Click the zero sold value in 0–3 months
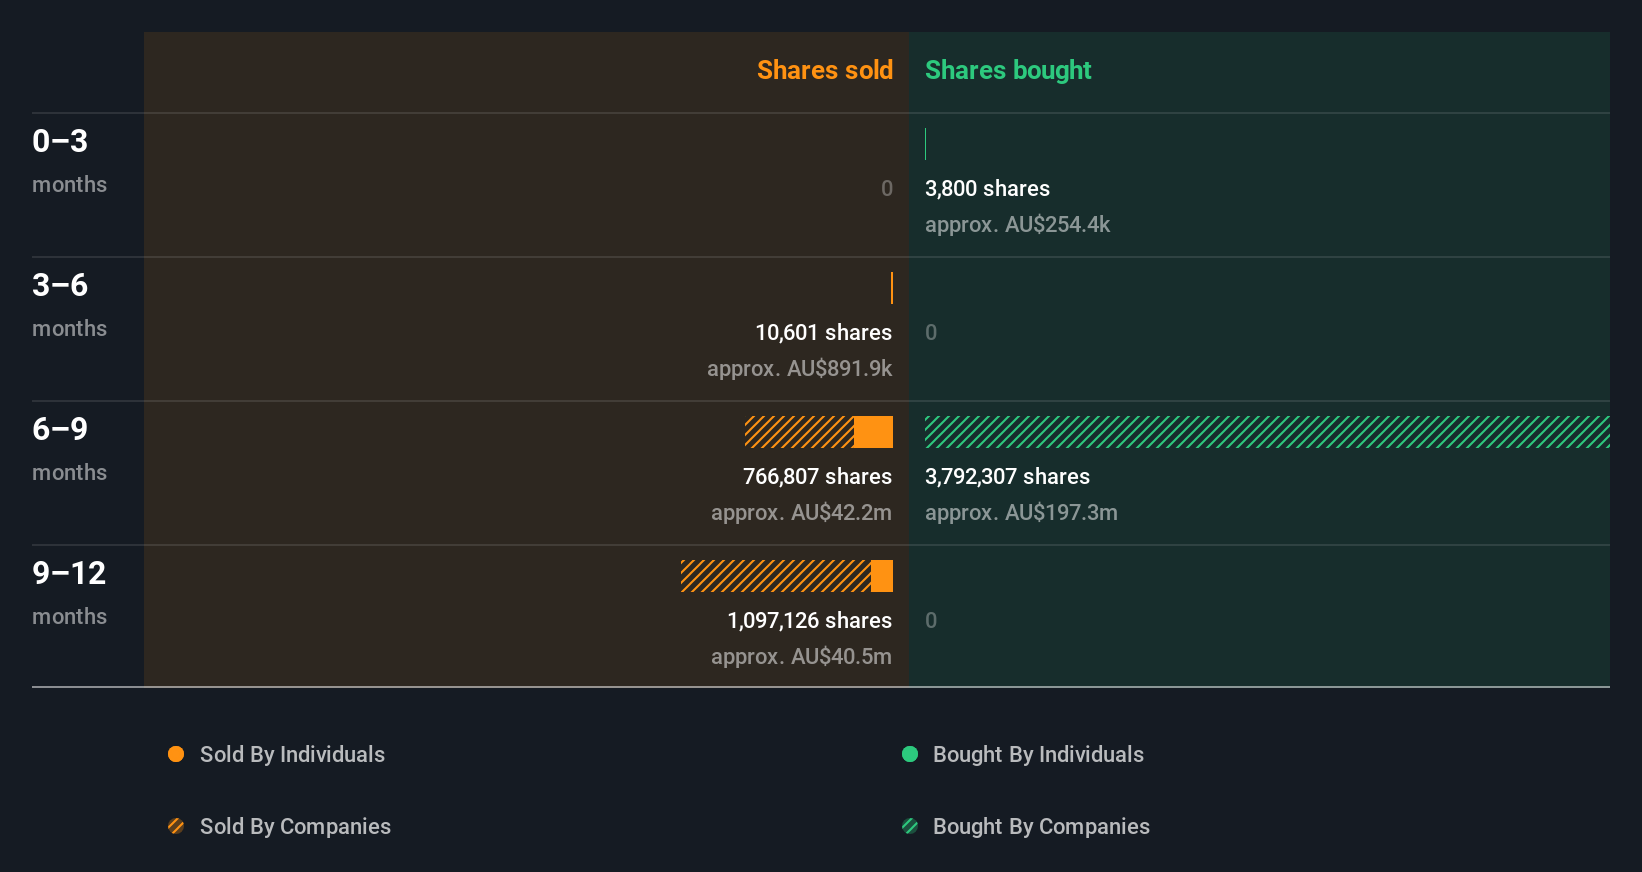The width and height of the screenshot is (1642, 872). pos(887,188)
